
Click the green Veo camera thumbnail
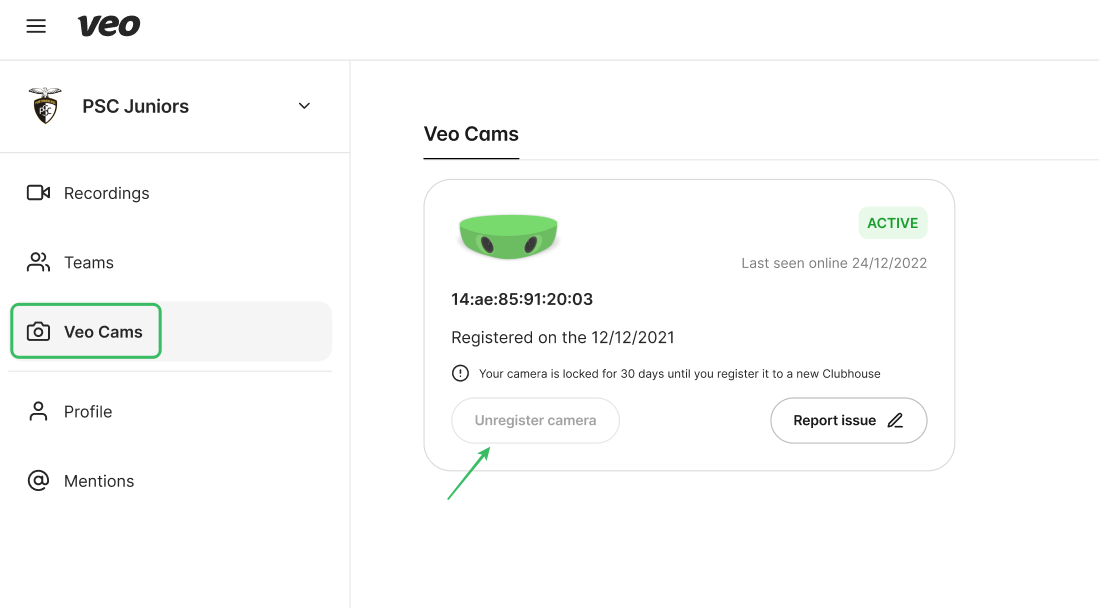pos(508,236)
